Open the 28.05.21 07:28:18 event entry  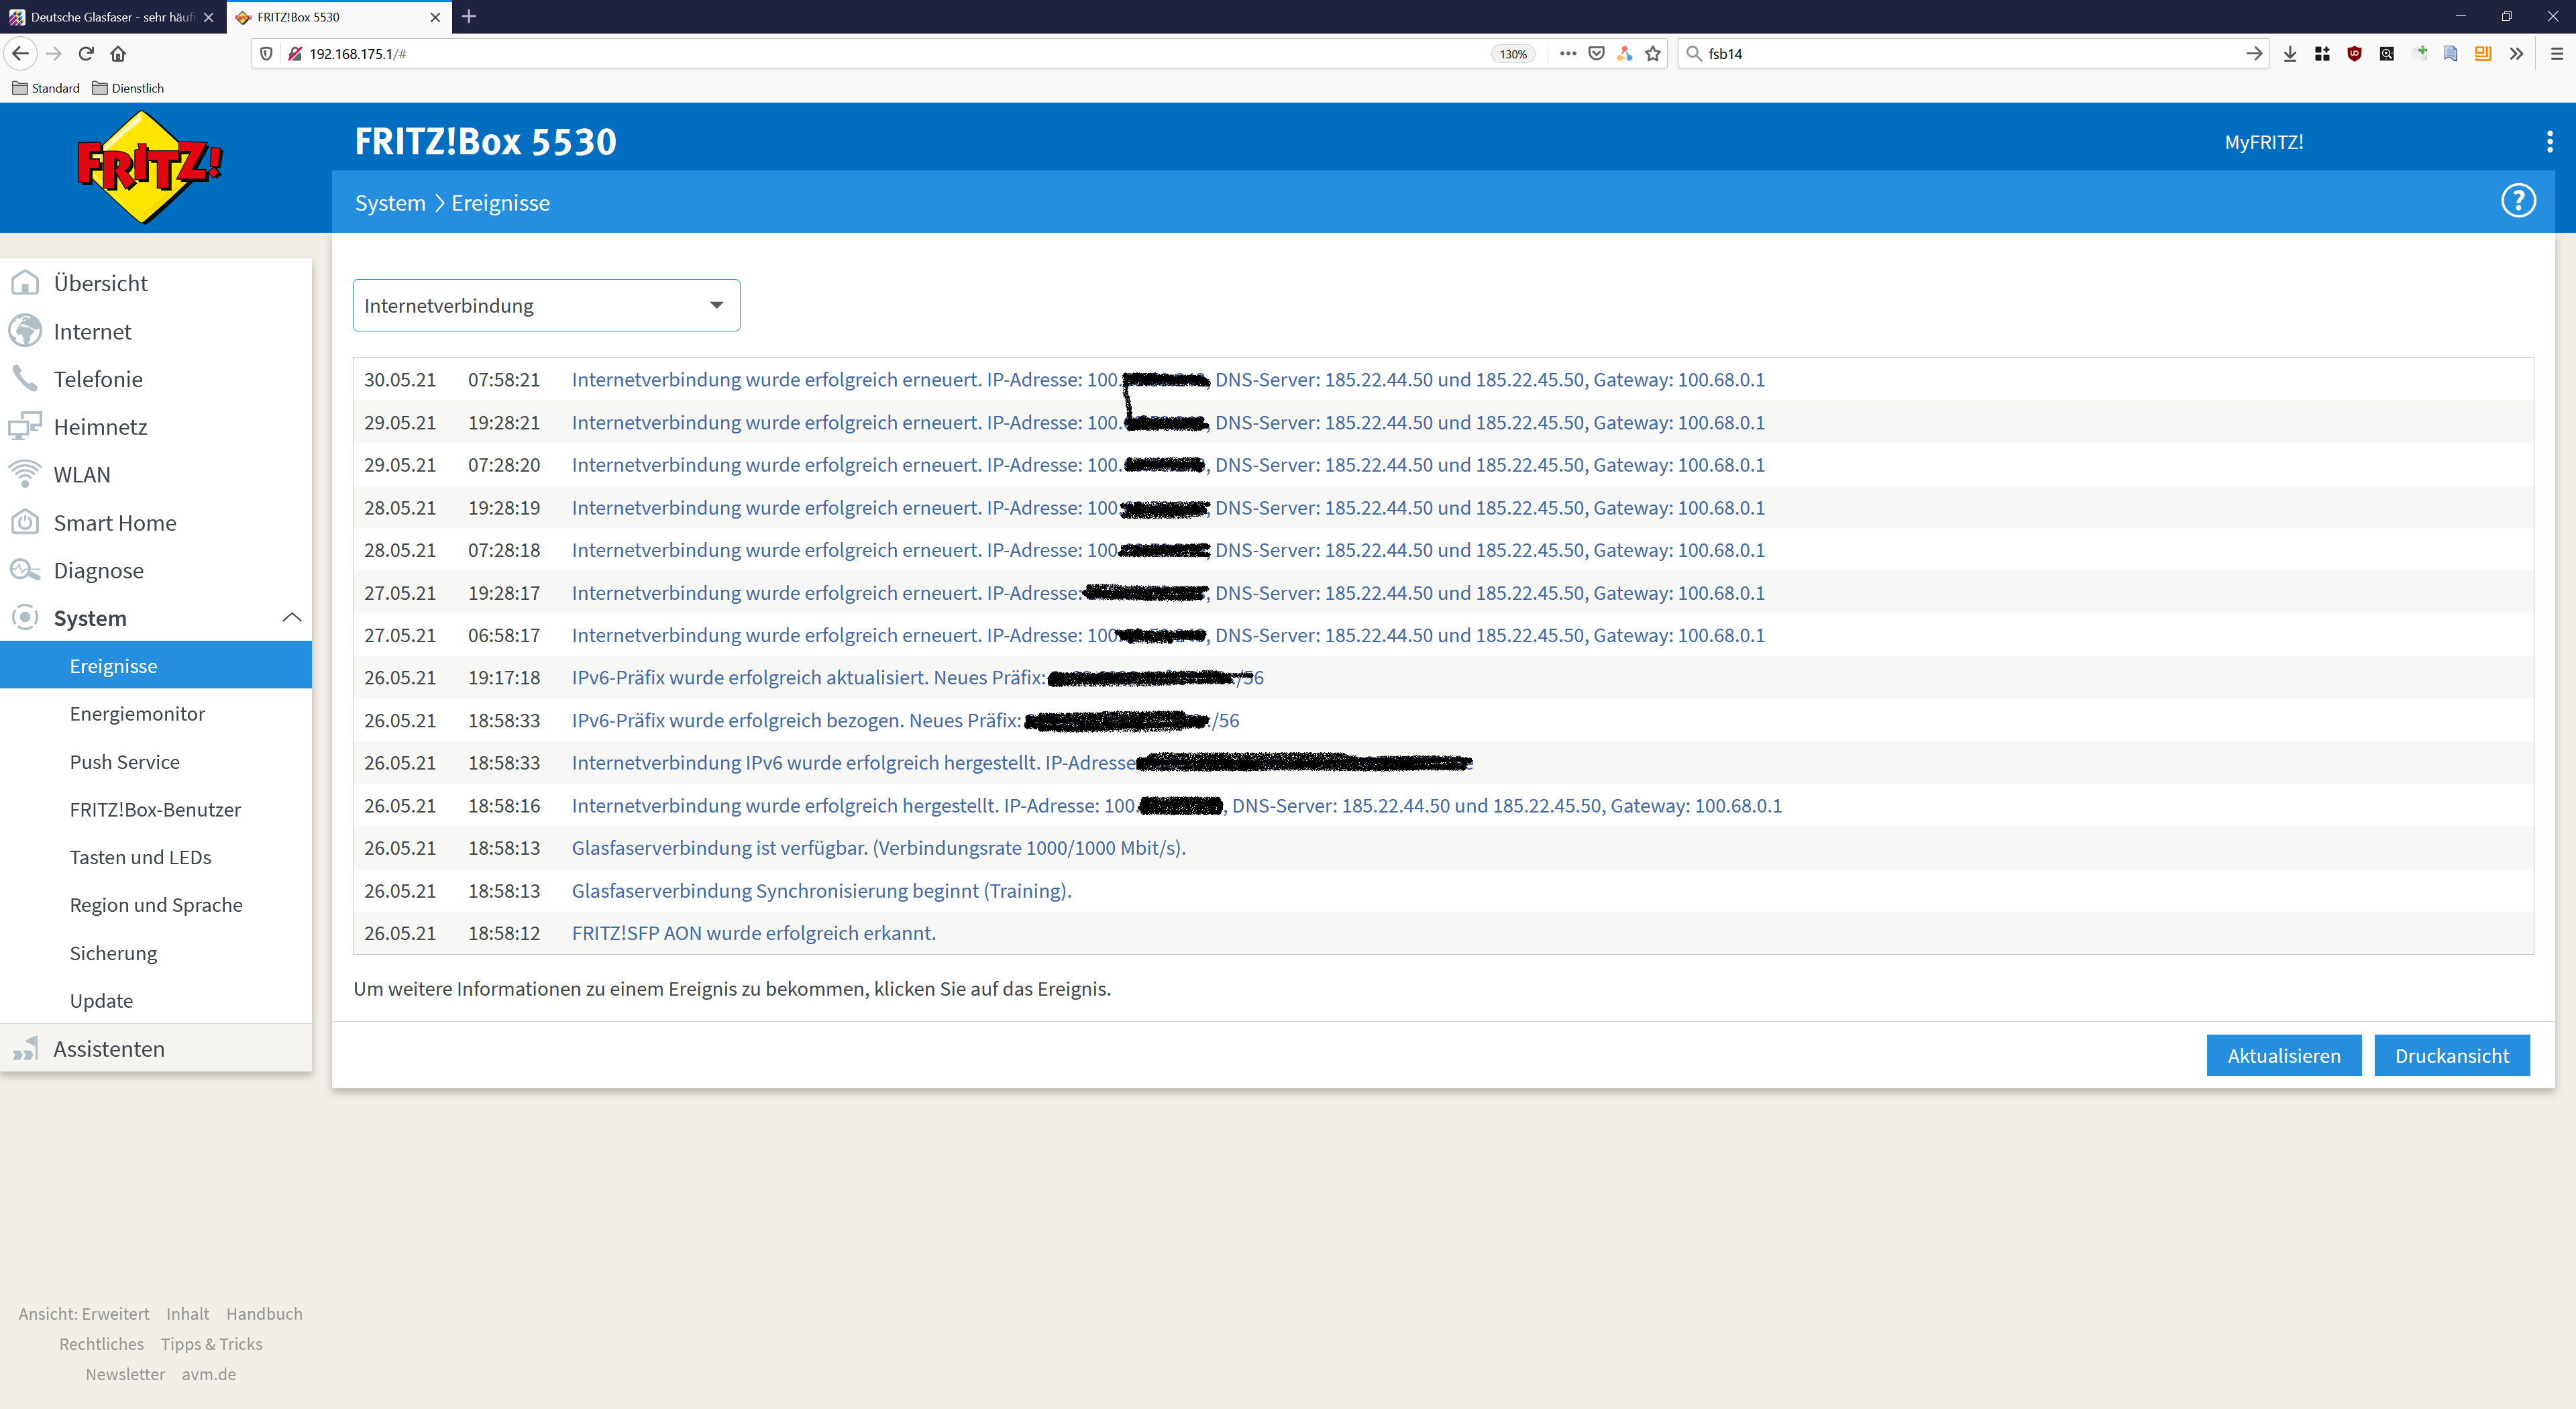coord(1443,550)
